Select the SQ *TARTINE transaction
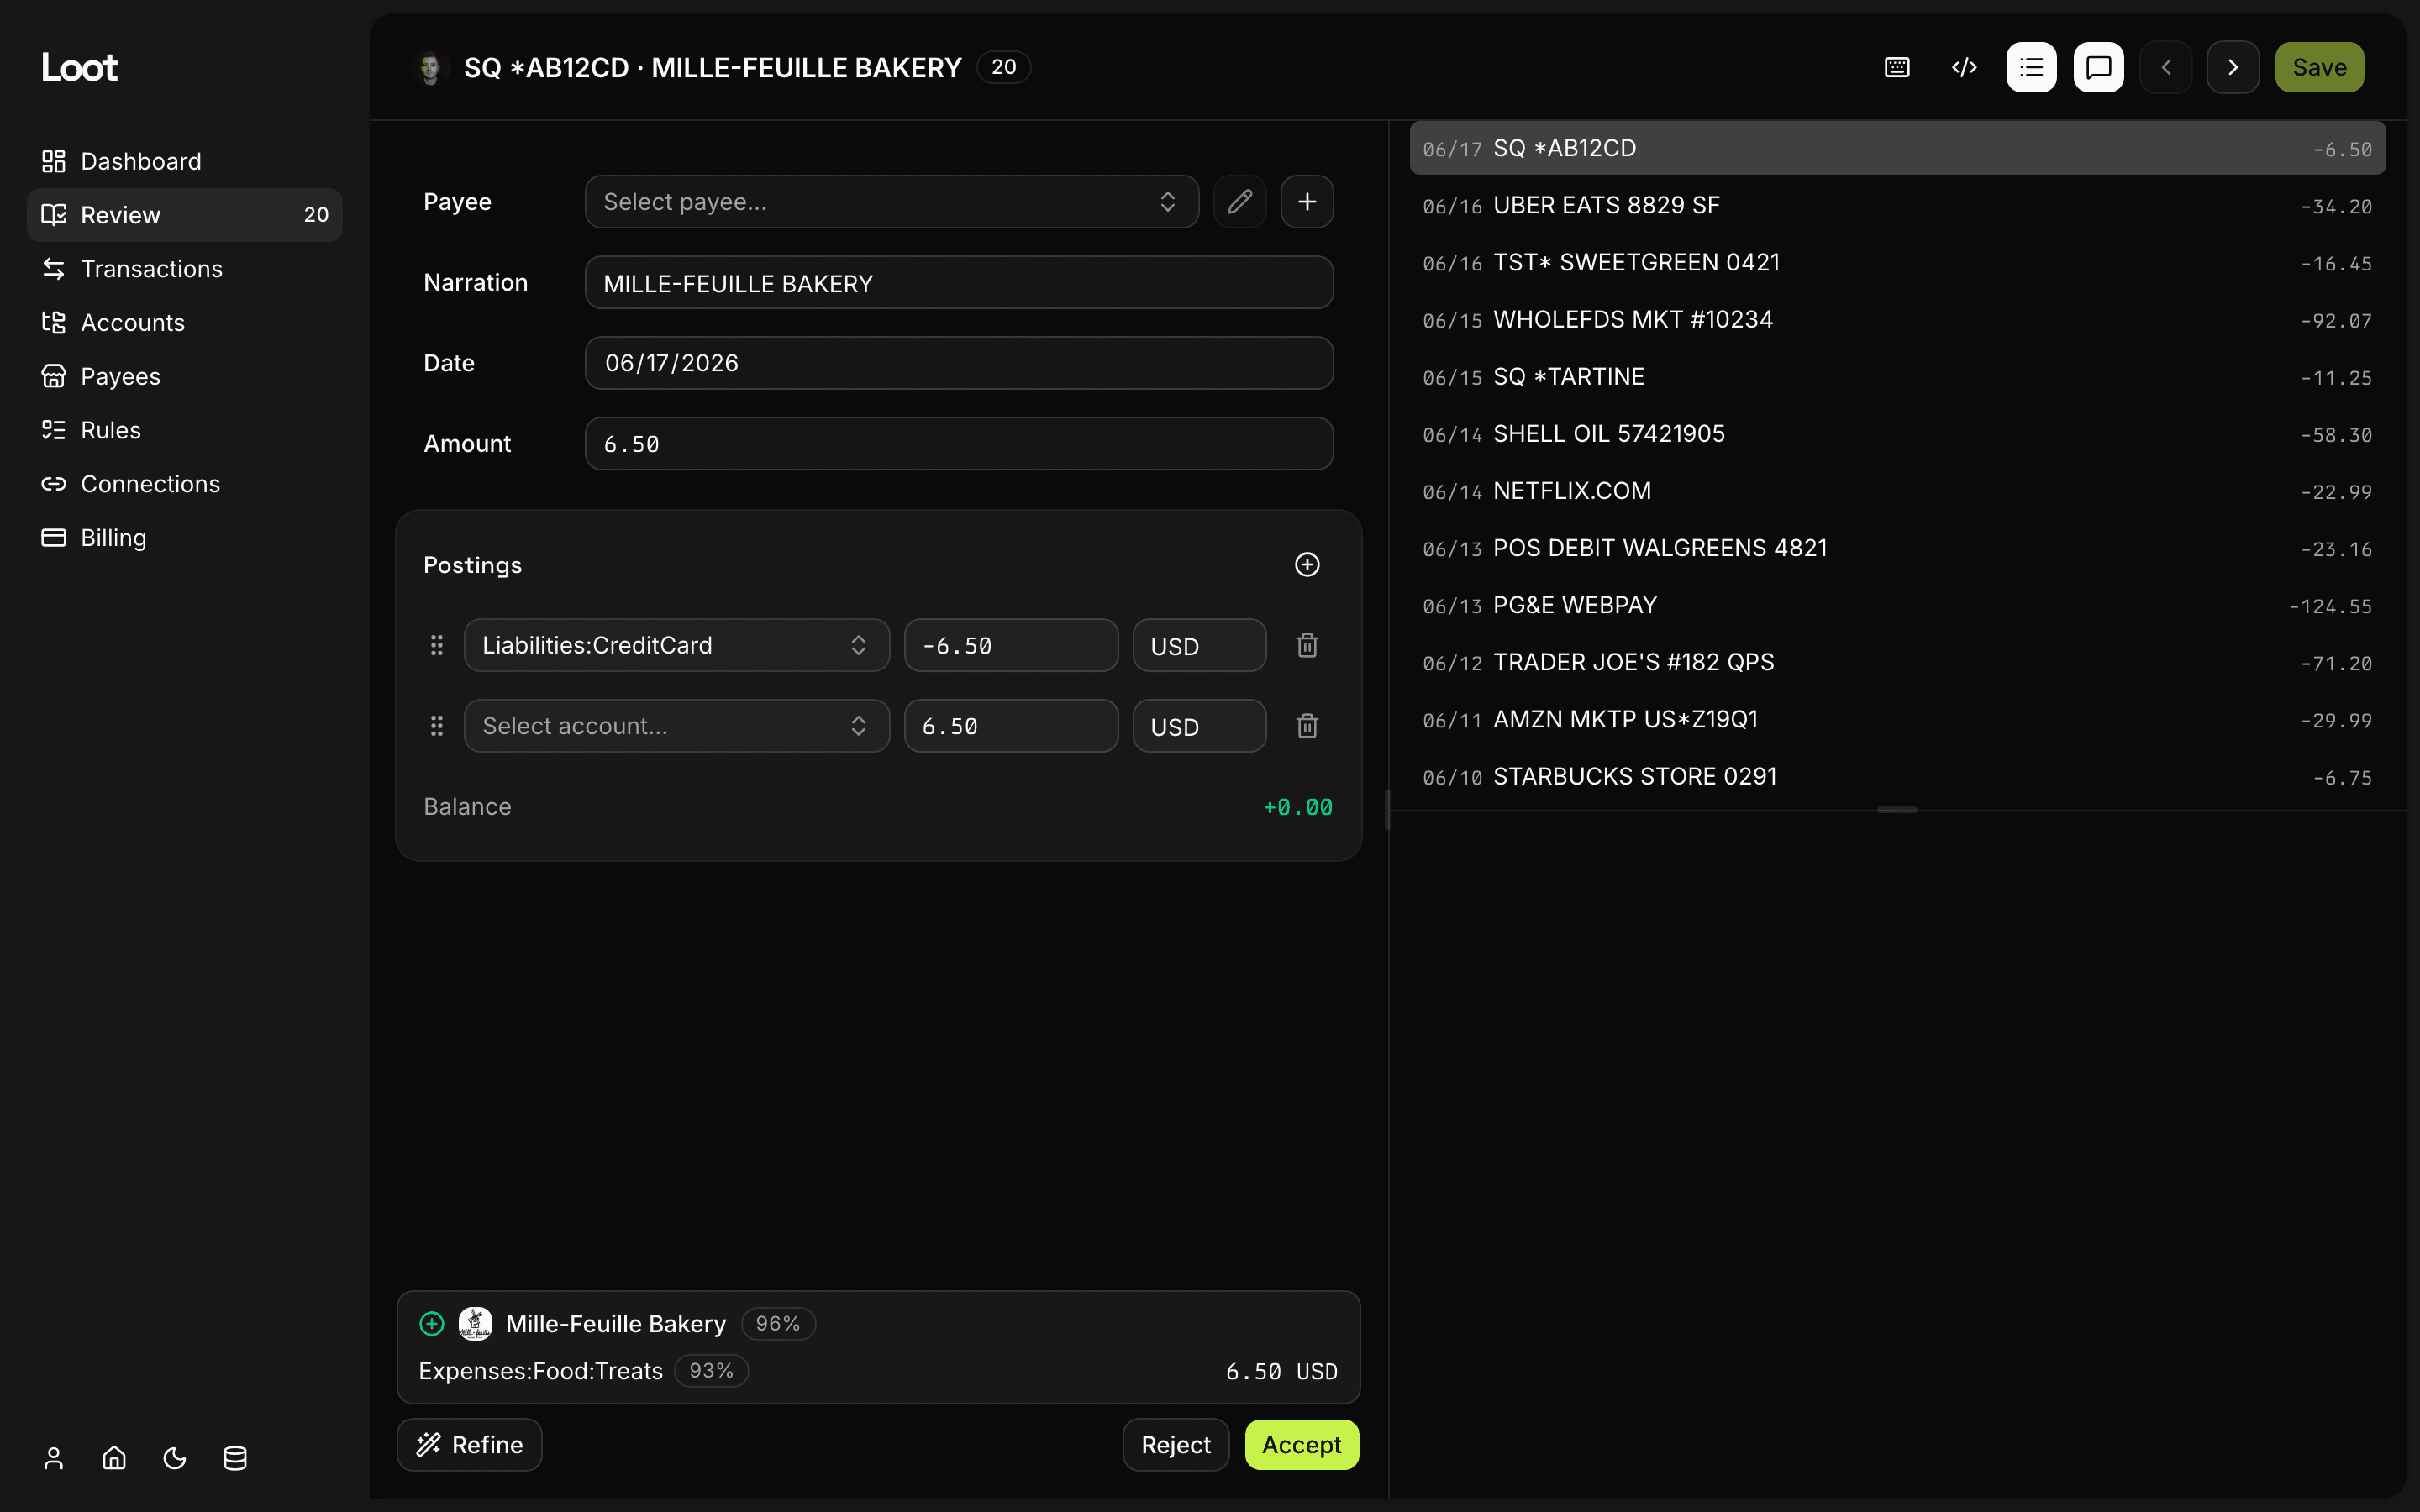This screenshot has width=2420, height=1512. [1897, 376]
